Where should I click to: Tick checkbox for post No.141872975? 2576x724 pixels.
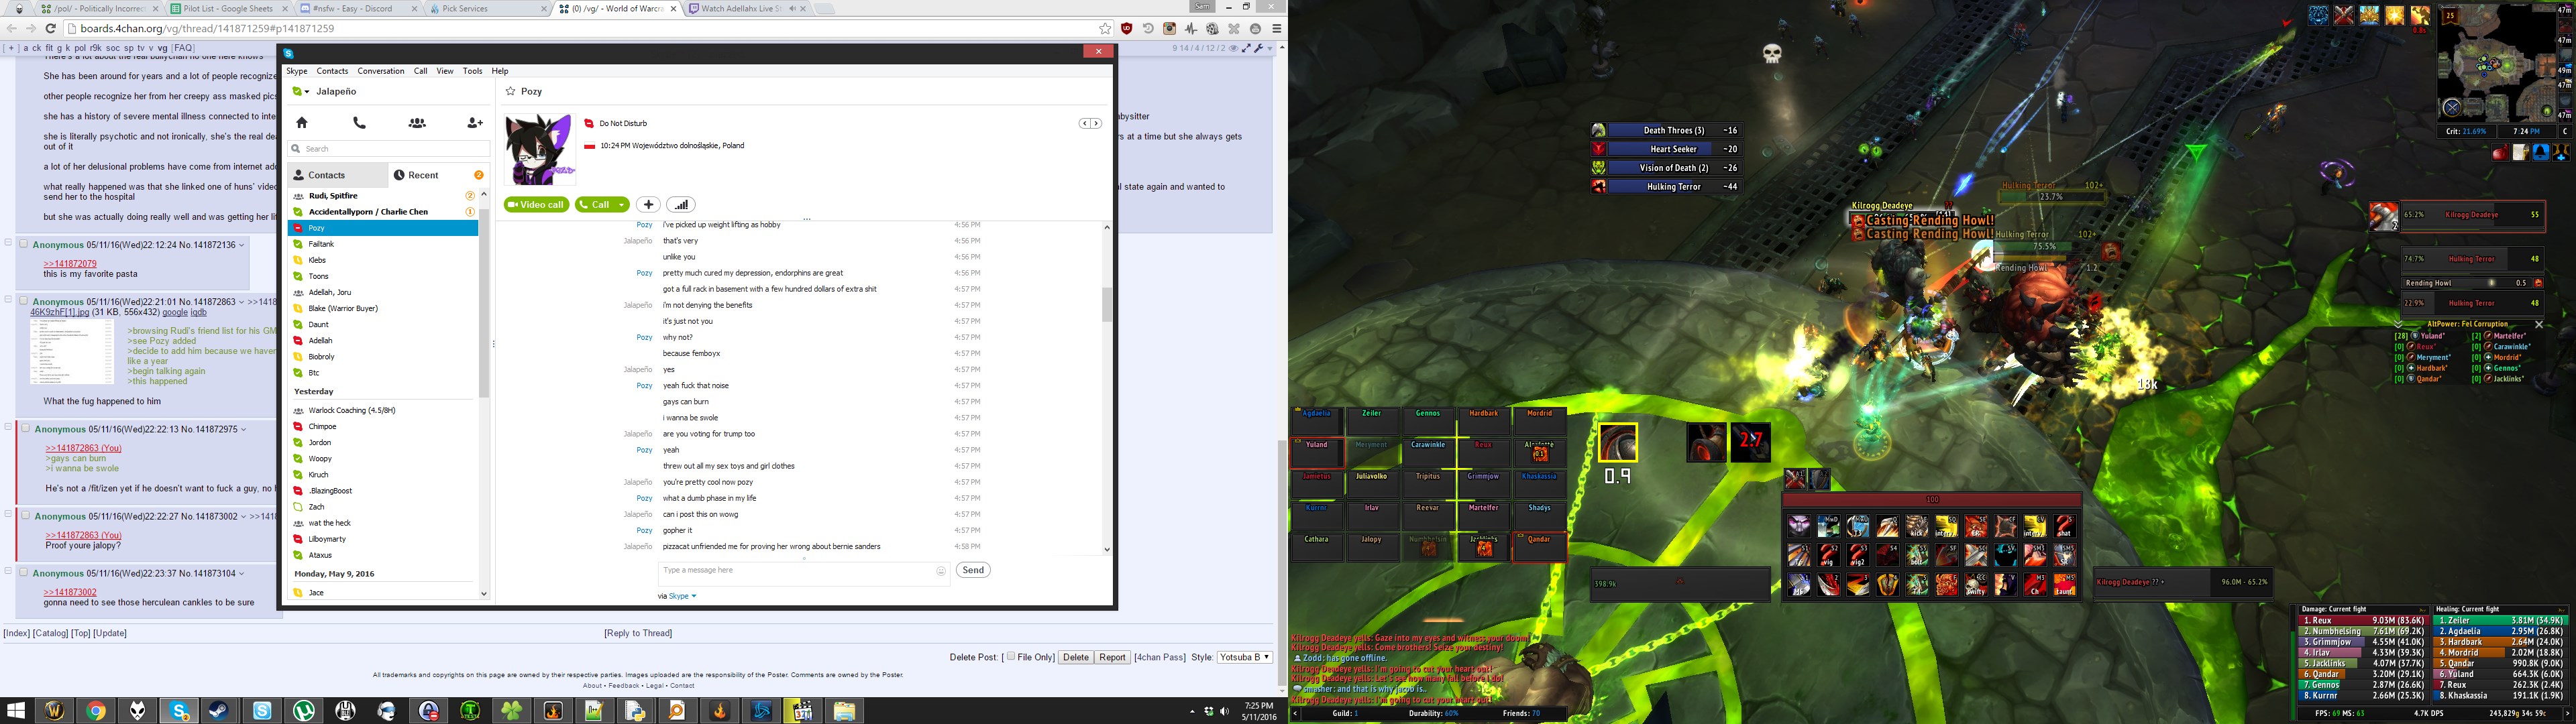coord(26,428)
